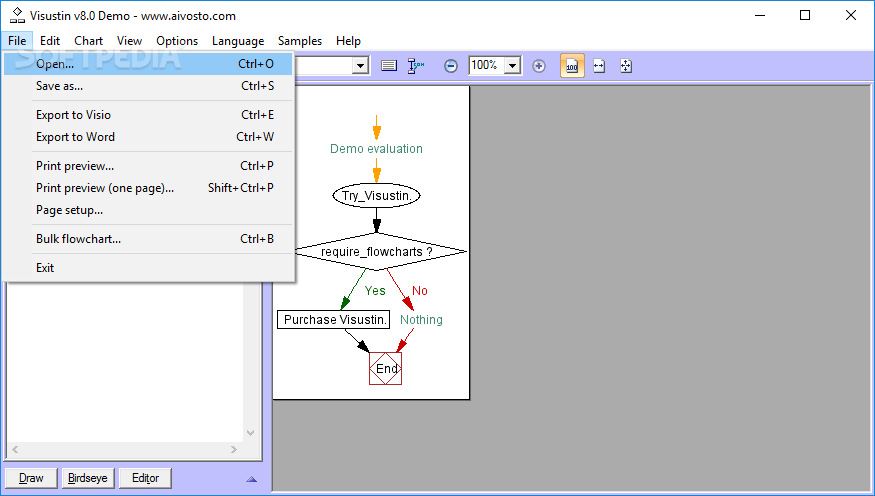Image resolution: width=875 pixels, height=496 pixels.
Task: Select Bulk flowchart... menu entry
Action: click(x=148, y=239)
